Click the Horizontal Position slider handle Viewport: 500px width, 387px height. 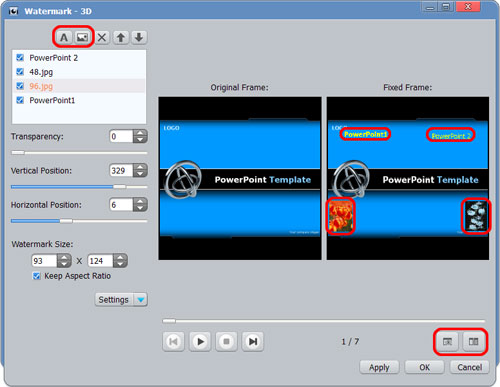tap(66, 221)
